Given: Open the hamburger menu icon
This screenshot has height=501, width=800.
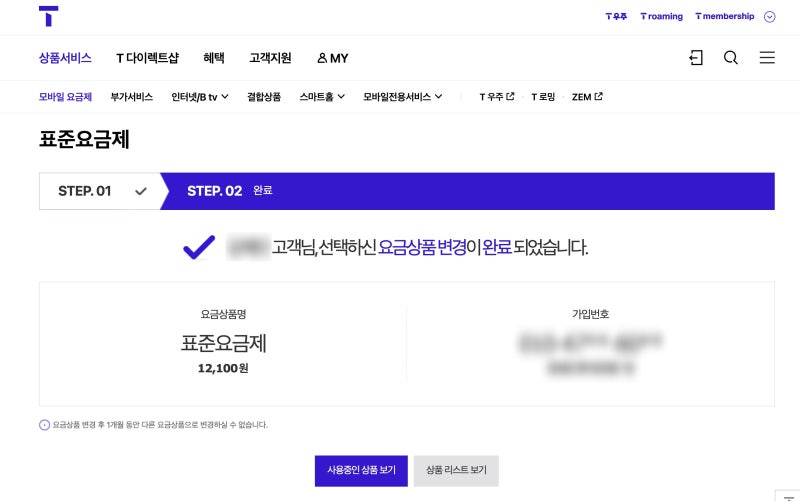Looking at the screenshot, I should (x=767, y=58).
